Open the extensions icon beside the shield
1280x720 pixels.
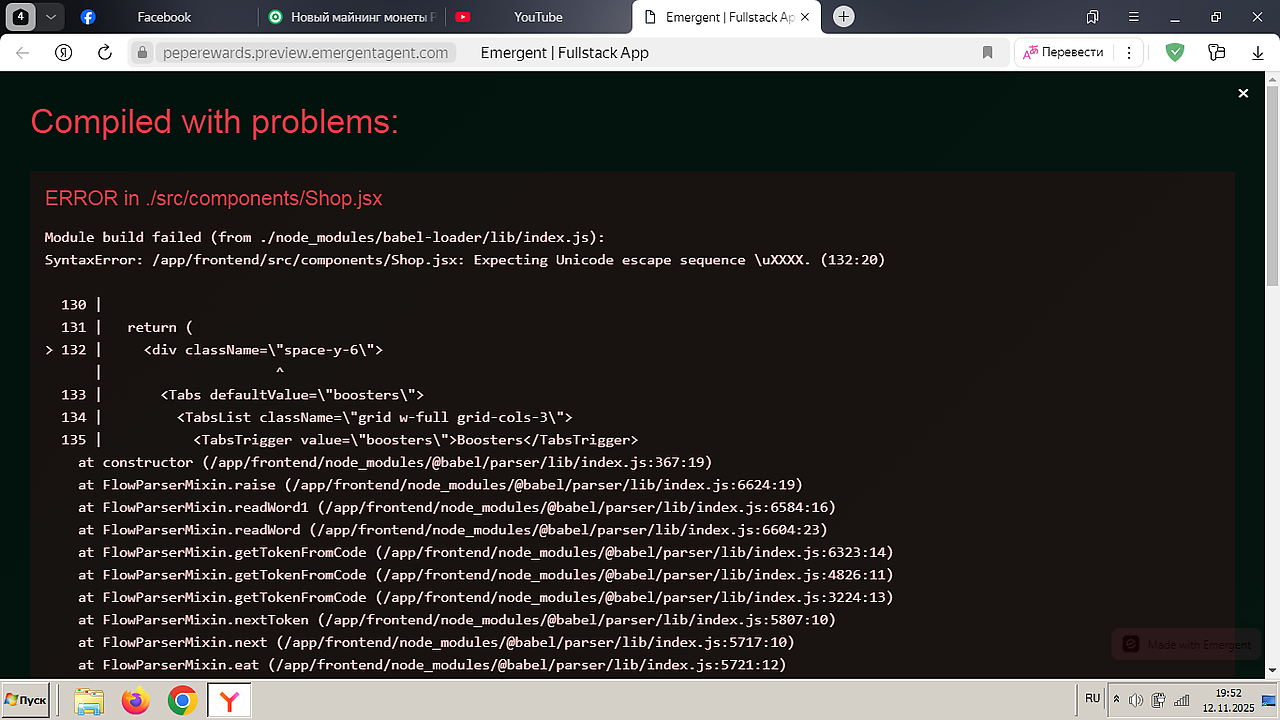[x=1216, y=53]
